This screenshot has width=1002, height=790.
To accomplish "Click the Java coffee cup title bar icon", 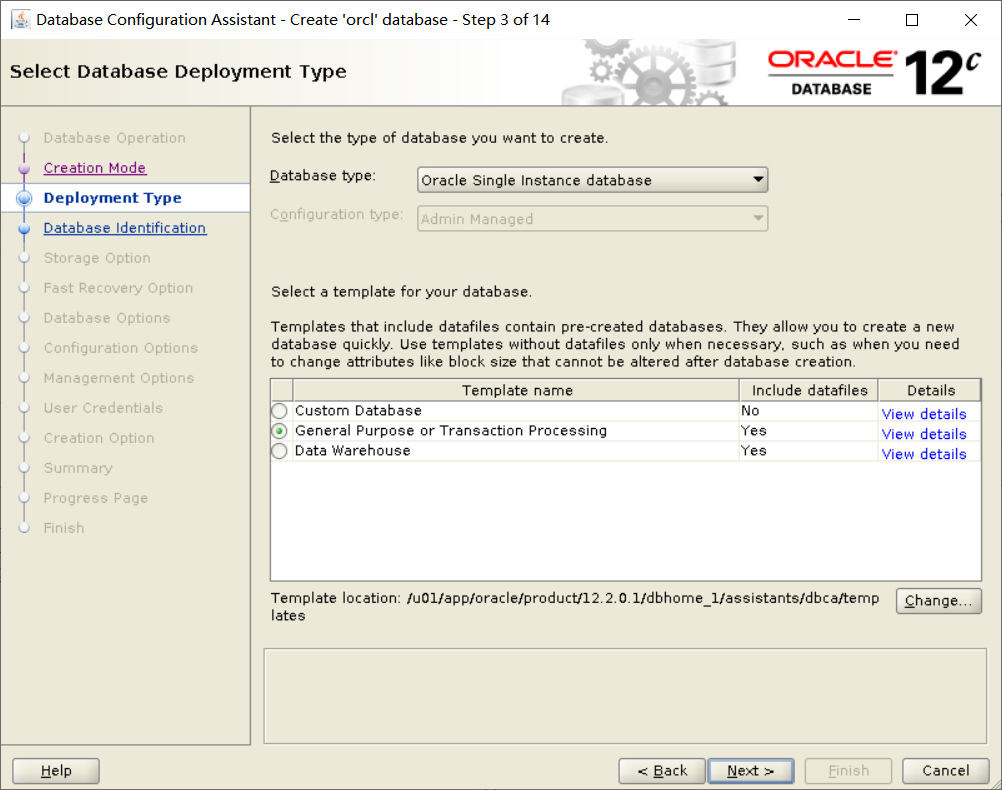I will coord(22,19).
